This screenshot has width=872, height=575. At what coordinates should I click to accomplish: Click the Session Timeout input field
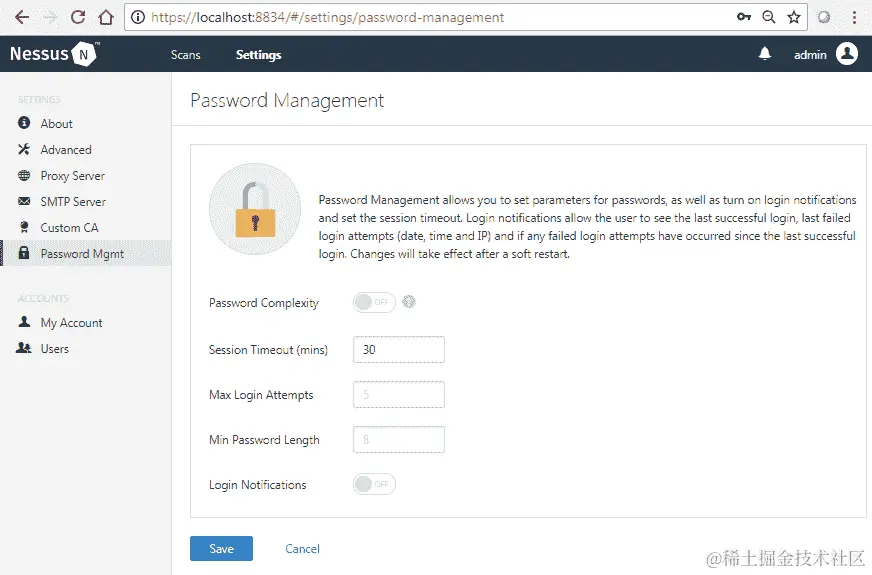point(398,350)
